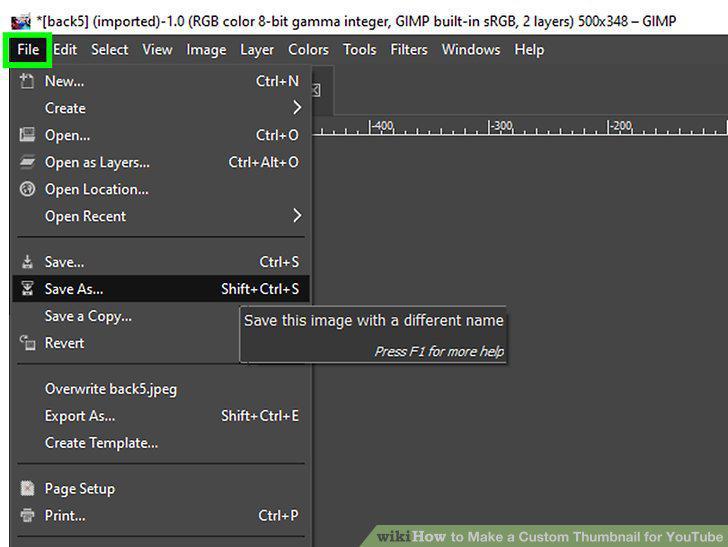The width and height of the screenshot is (728, 547).
Task: Choose New... from the File menu
Action: 161,81
